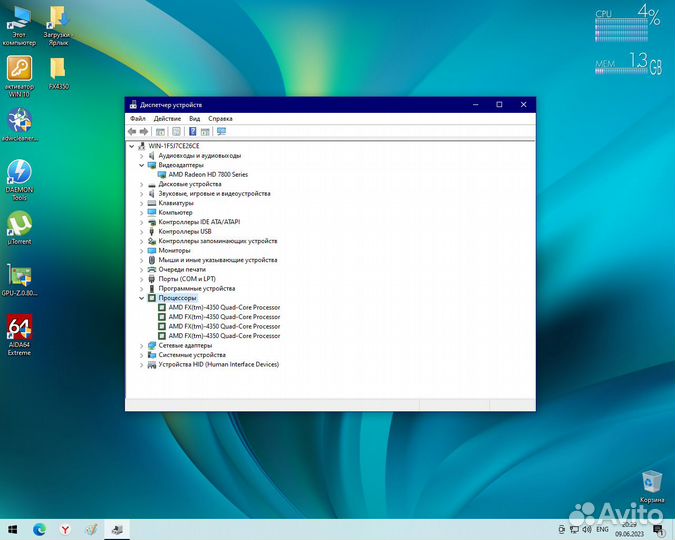
Task: Select Устройства HID (Human Interface Devices)
Action: pyautogui.click(x=219, y=364)
